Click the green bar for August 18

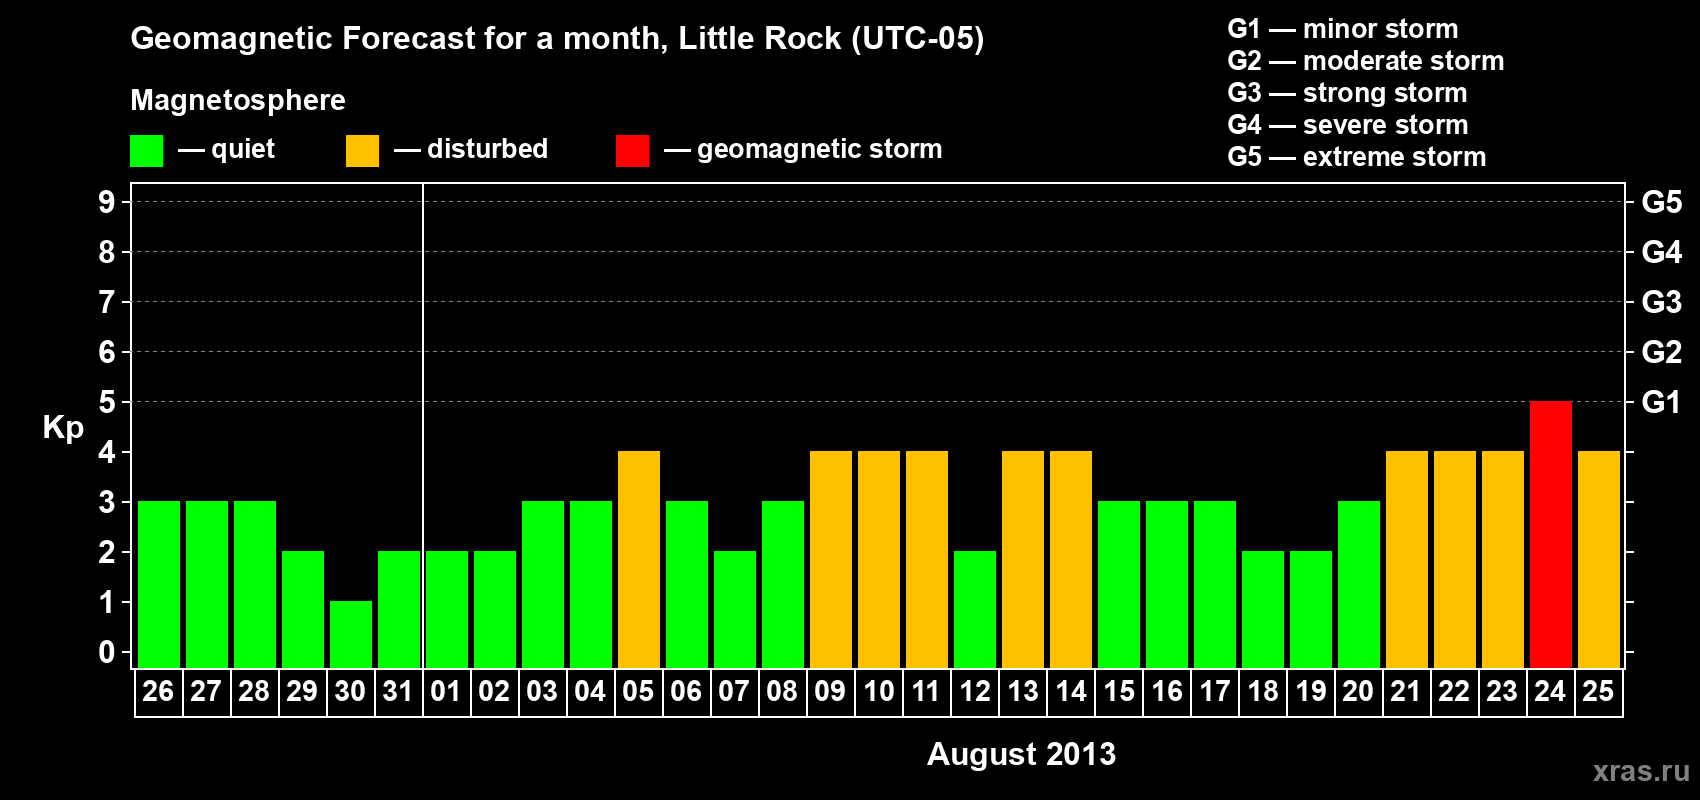tap(1262, 609)
